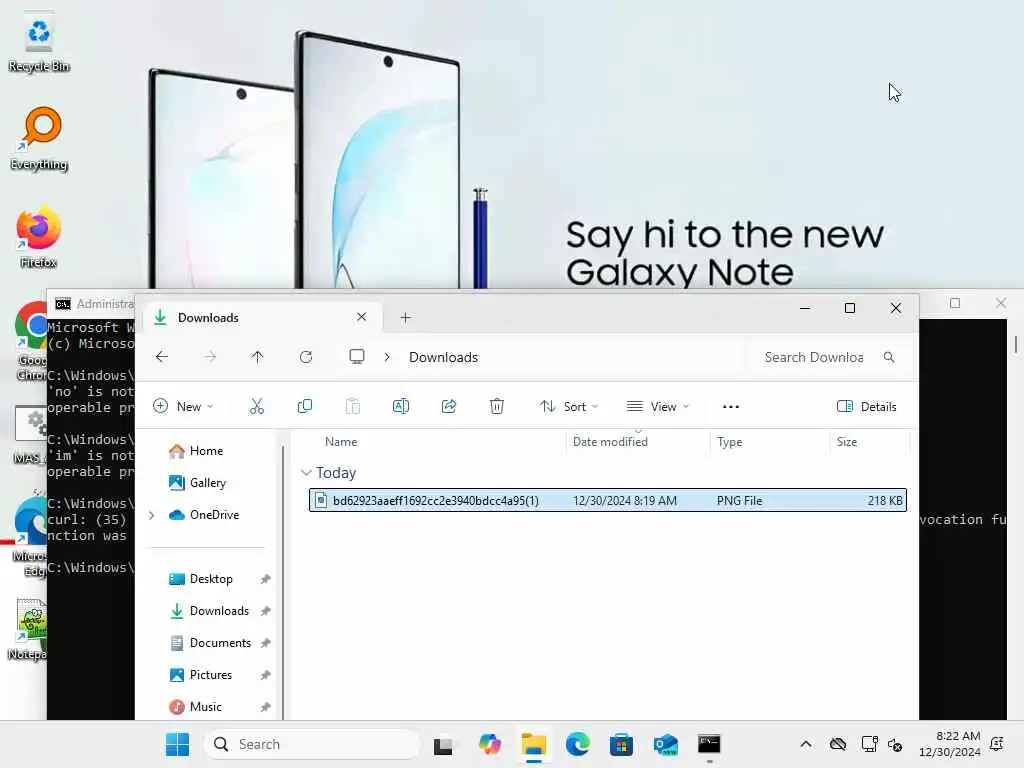Screen dimensions: 1024x768
Task: Click the Cut scissors icon in toolbar
Action: [257, 406]
